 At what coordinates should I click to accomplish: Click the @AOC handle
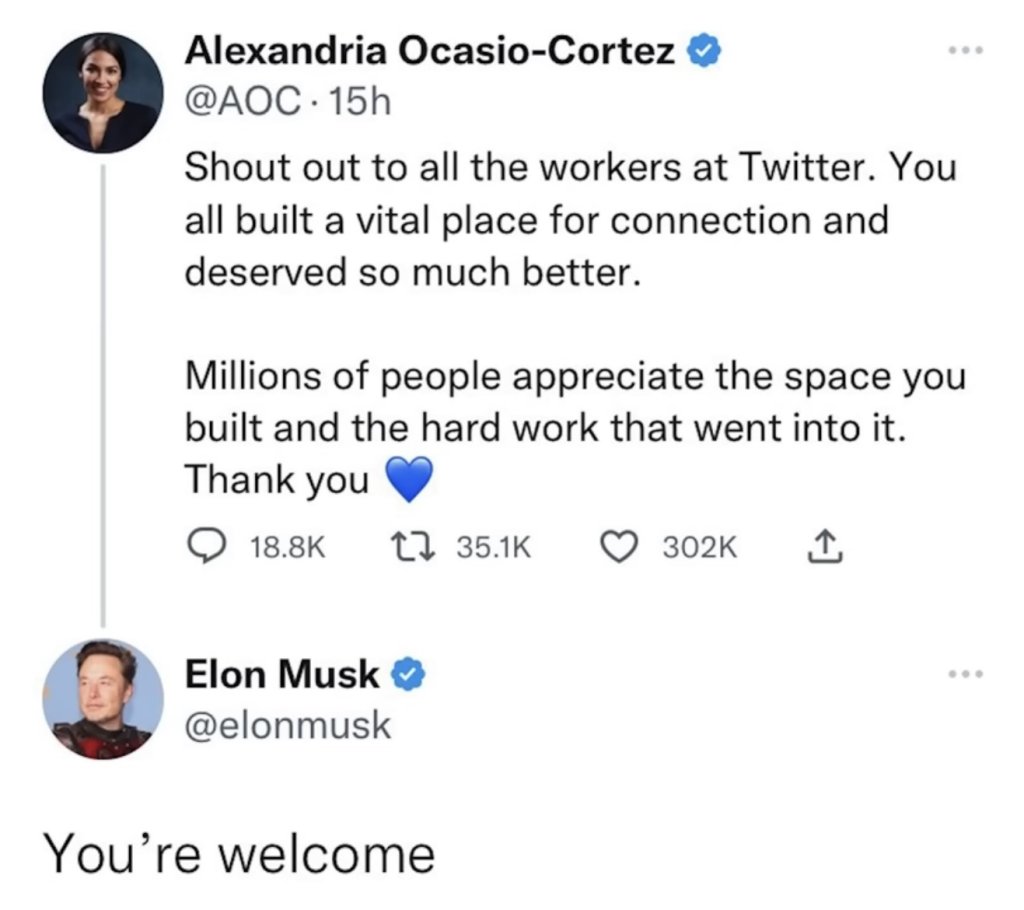point(239,102)
